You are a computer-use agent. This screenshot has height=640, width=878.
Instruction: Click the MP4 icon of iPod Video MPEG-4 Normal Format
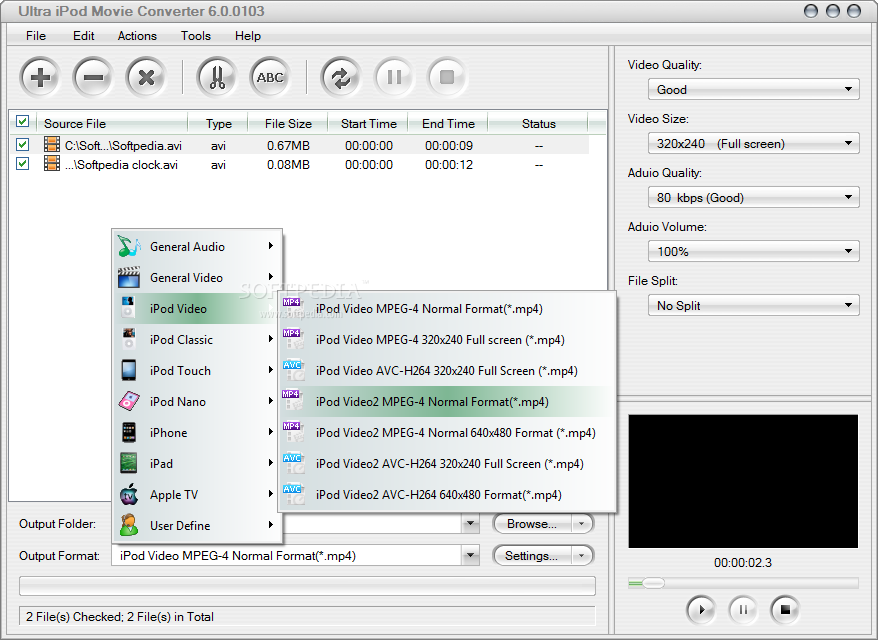pyautogui.click(x=293, y=308)
